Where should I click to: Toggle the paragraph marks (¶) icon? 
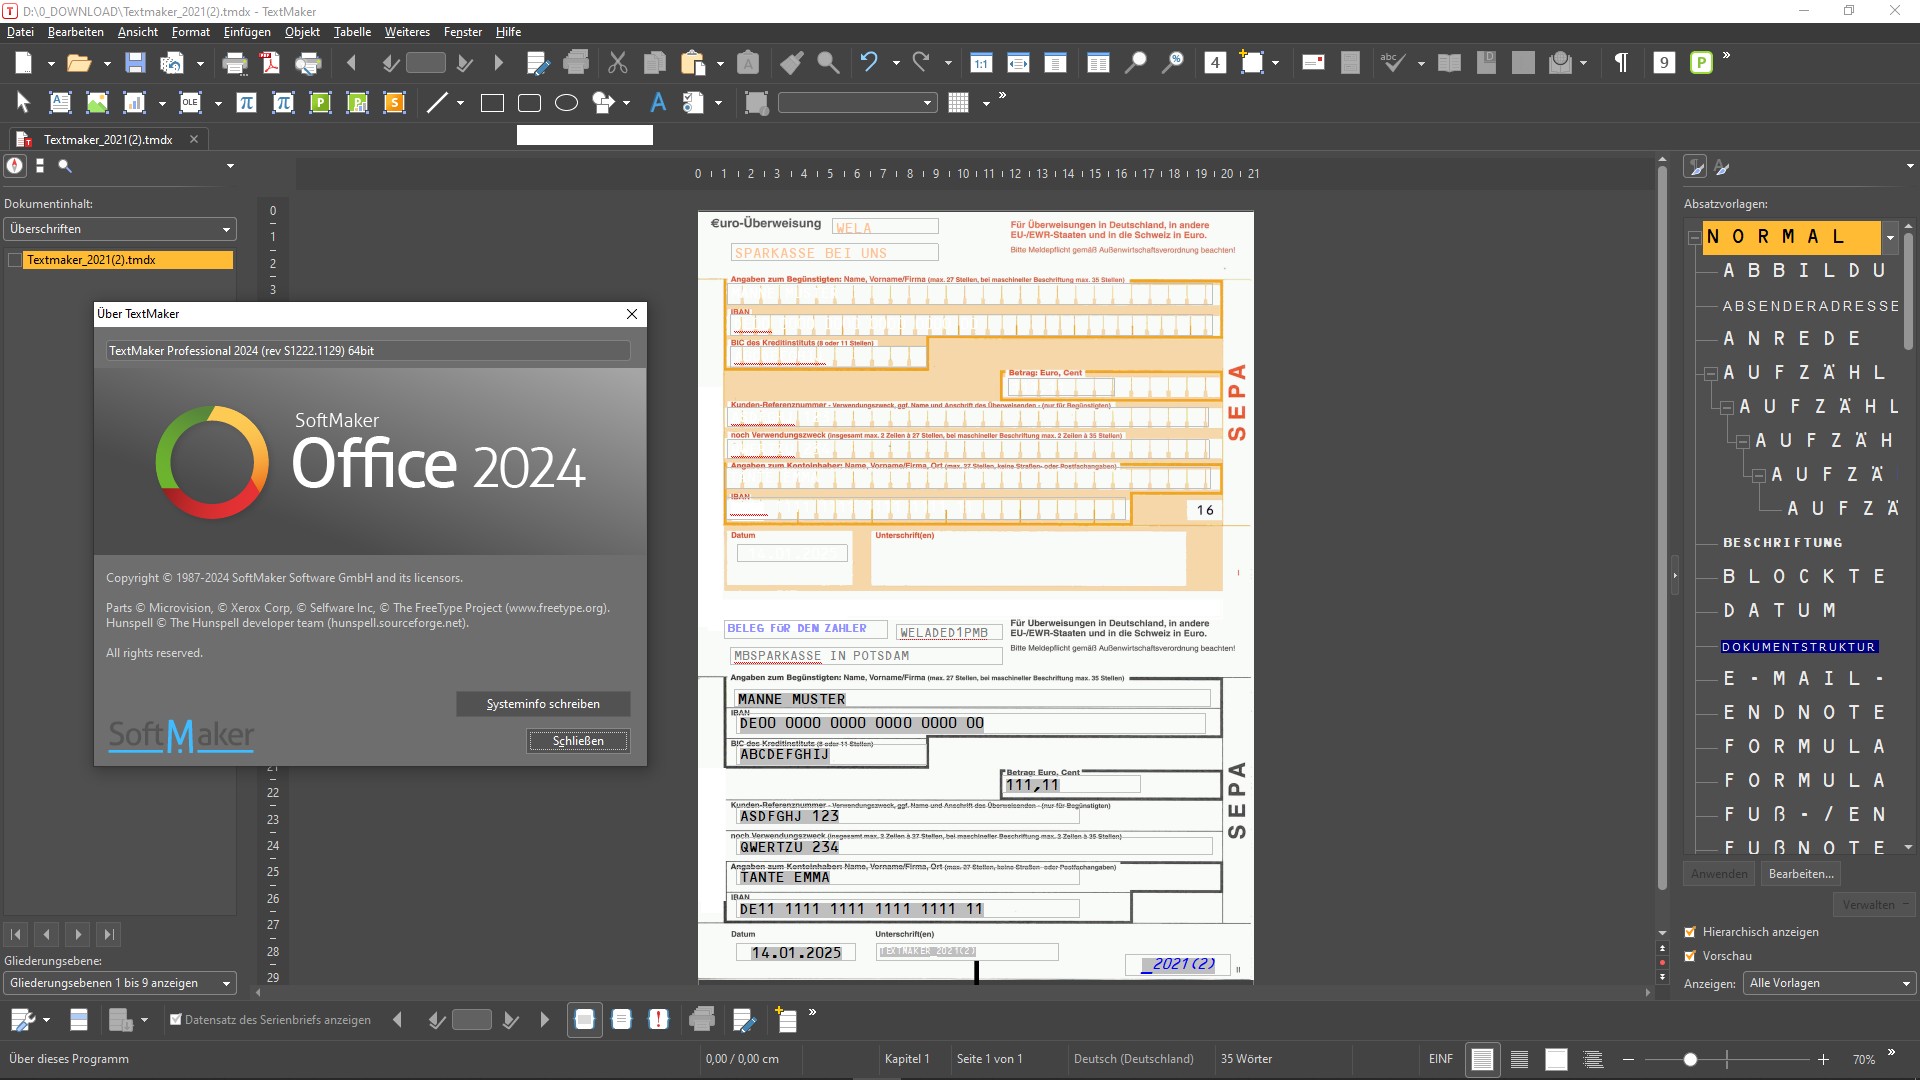(1621, 63)
